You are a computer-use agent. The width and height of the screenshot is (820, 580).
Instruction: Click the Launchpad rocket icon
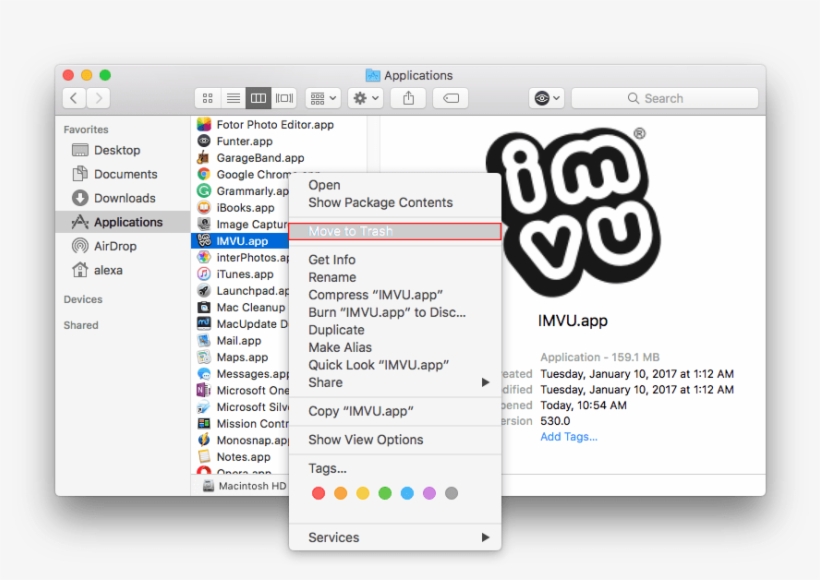click(204, 291)
